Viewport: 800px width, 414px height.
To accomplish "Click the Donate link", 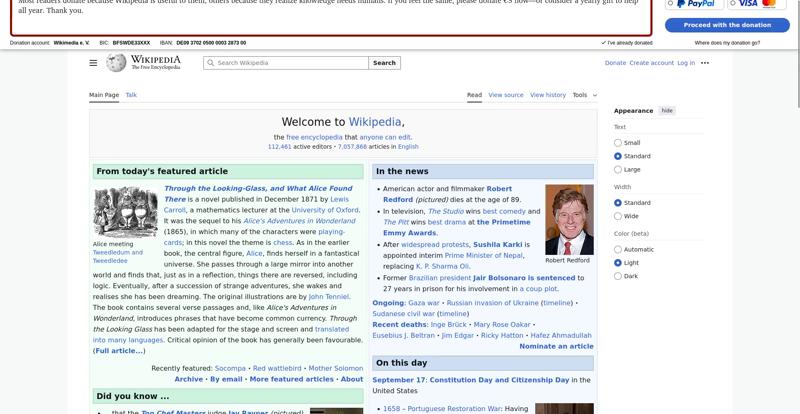I will [x=615, y=63].
